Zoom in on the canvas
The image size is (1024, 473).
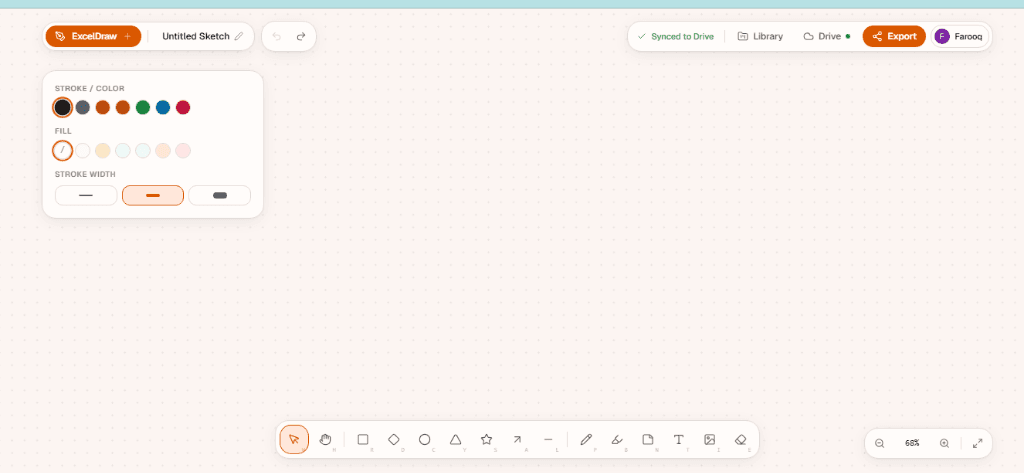(x=944, y=443)
